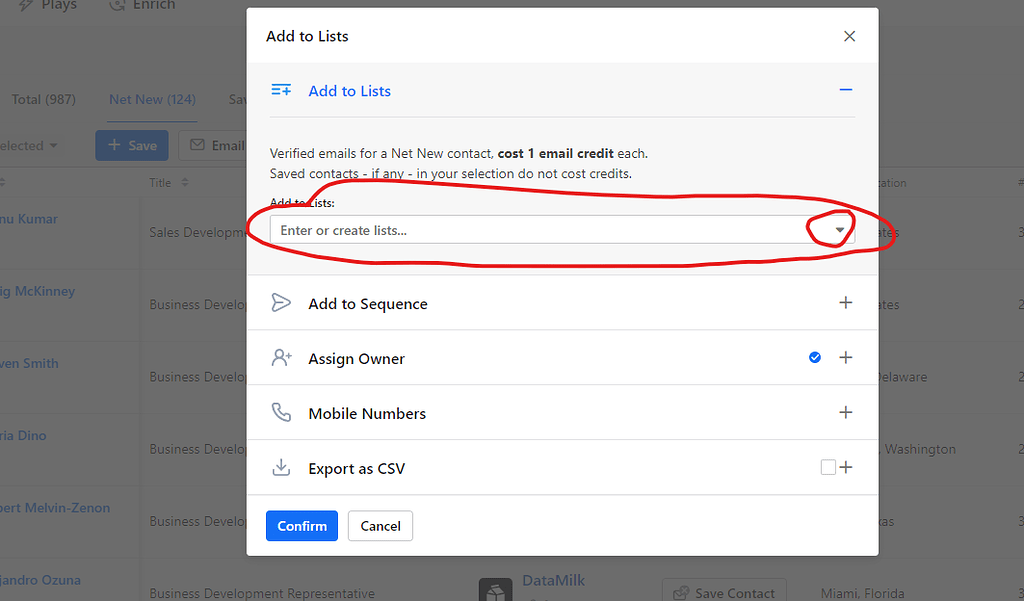Viewport: 1024px width, 601px height.
Task: Click the Confirm button
Action: tap(301, 525)
